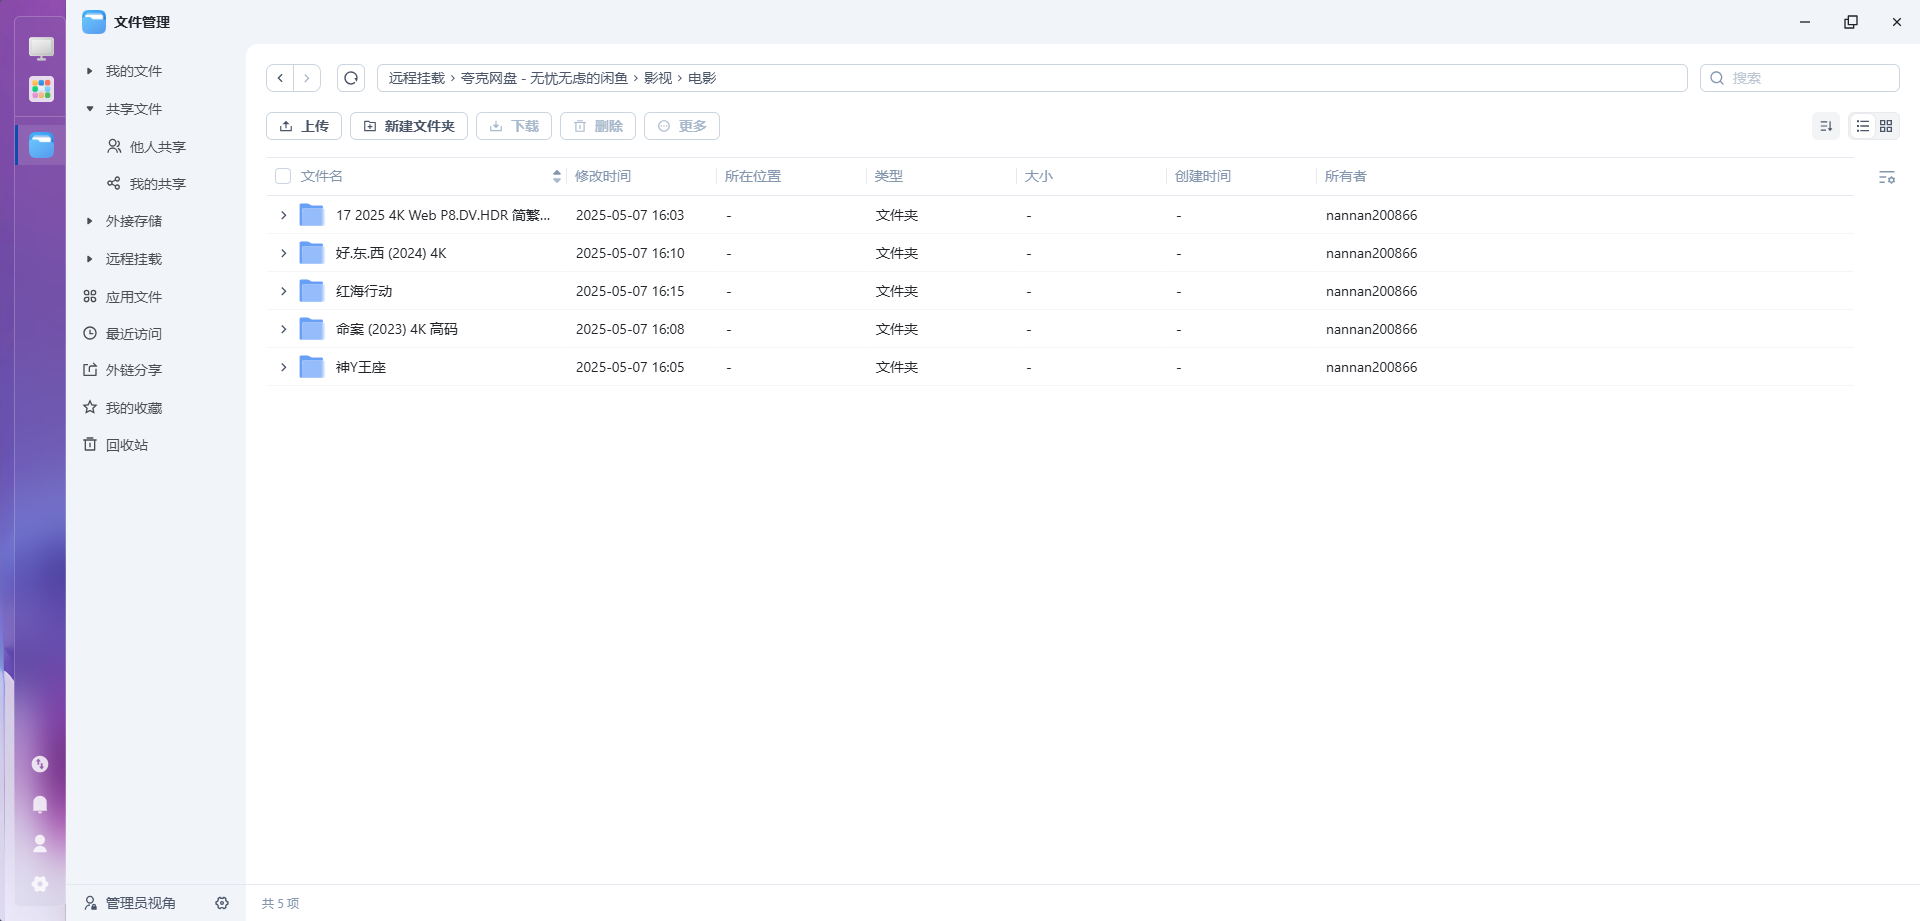The height and width of the screenshot is (921, 1920).
Task: Click the 上传 button
Action: (x=304, y=126)
